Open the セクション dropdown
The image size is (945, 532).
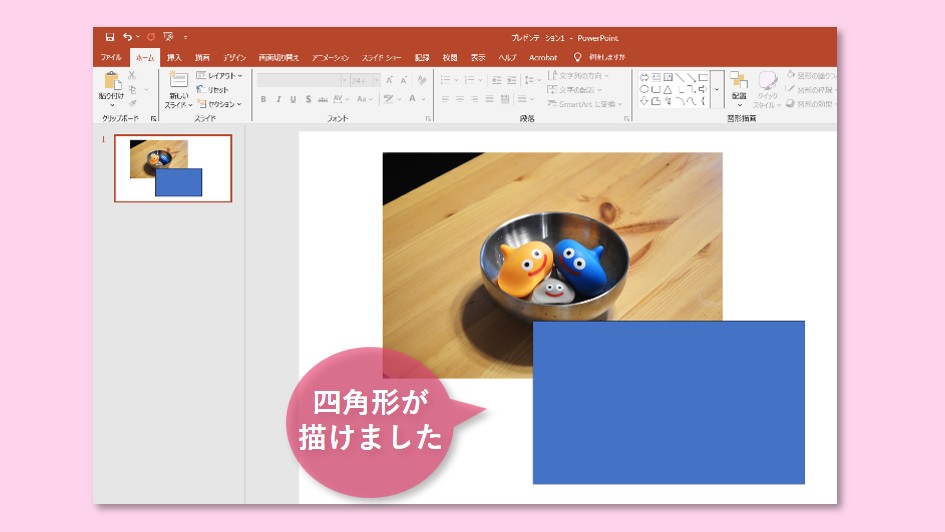click(x=219, y=104)
